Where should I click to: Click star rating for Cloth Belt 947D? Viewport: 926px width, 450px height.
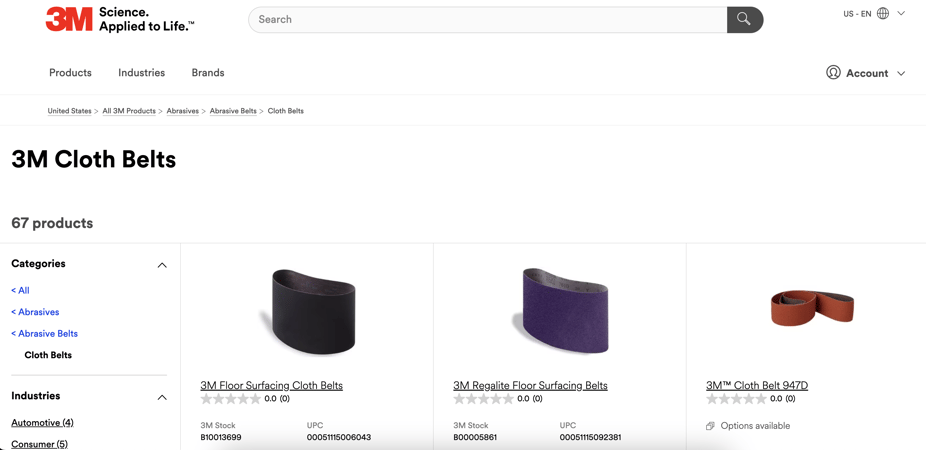736,399
